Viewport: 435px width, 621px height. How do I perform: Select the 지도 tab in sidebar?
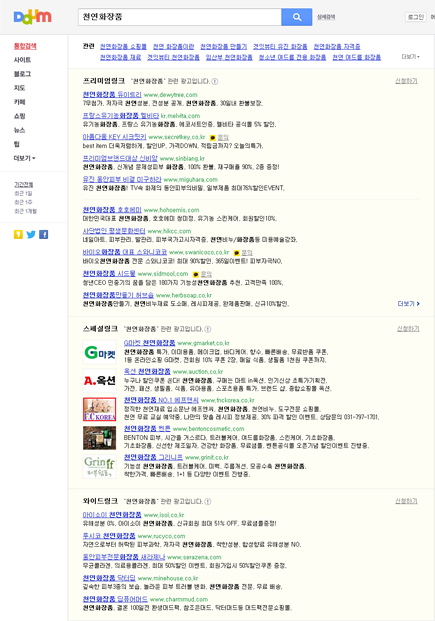tap(19, 88)
